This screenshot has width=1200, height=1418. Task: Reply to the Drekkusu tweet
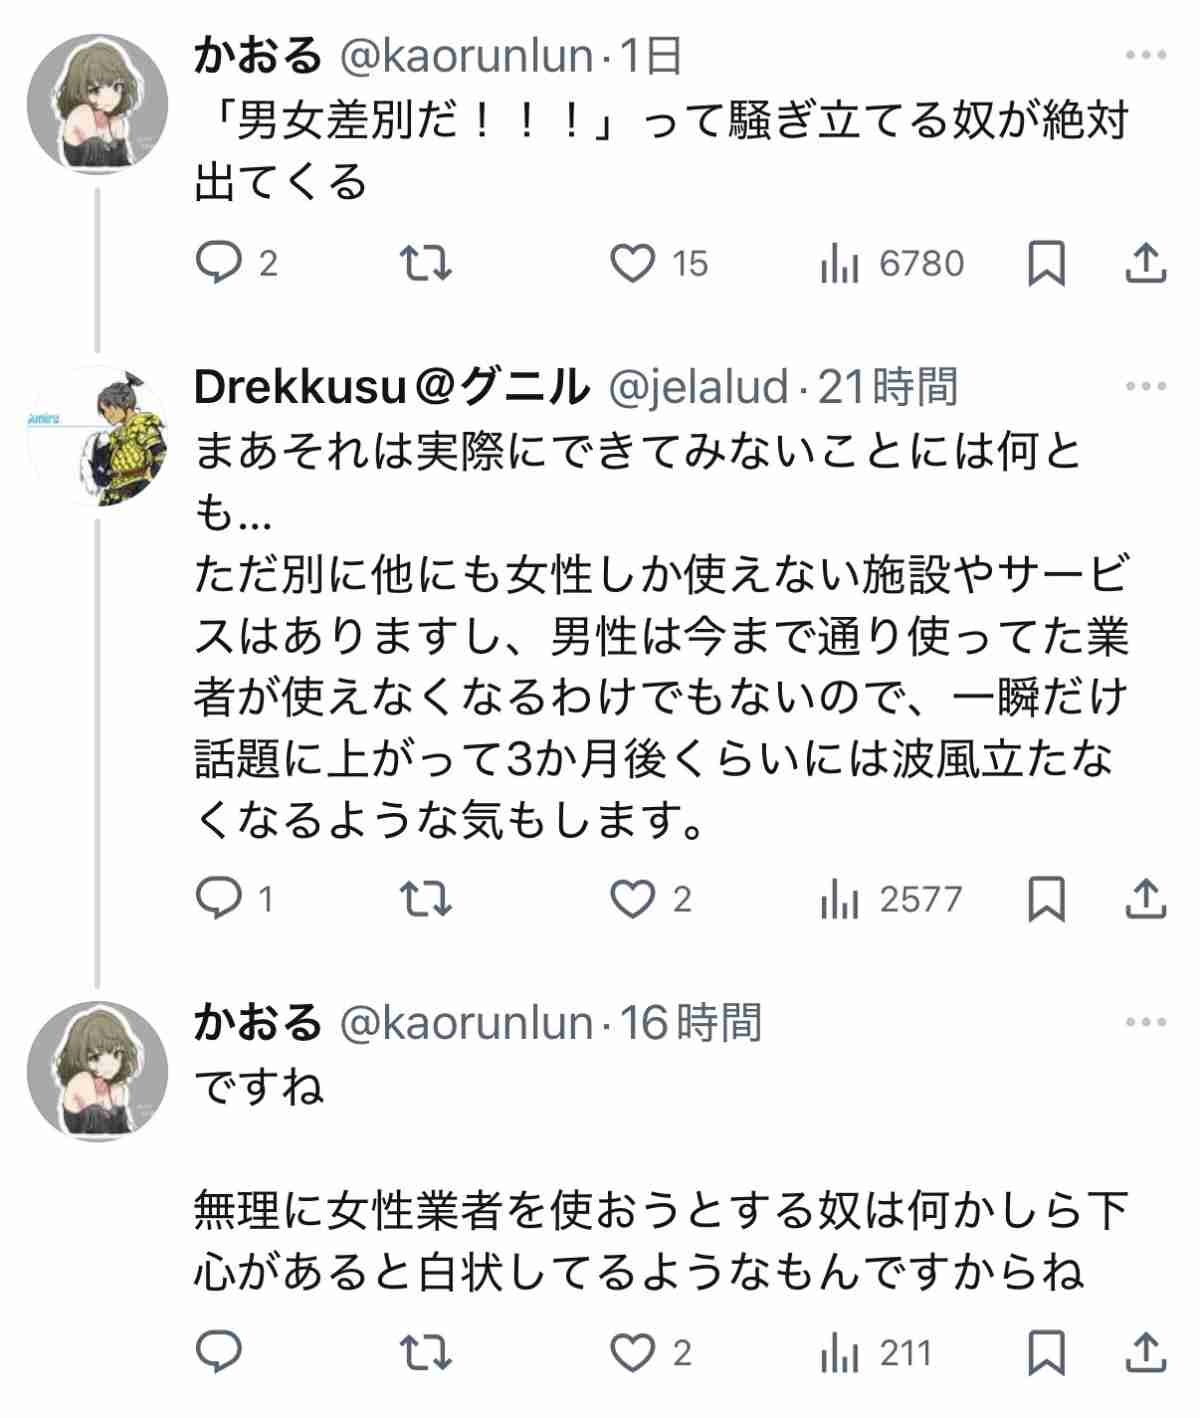[x=219, y=899]
